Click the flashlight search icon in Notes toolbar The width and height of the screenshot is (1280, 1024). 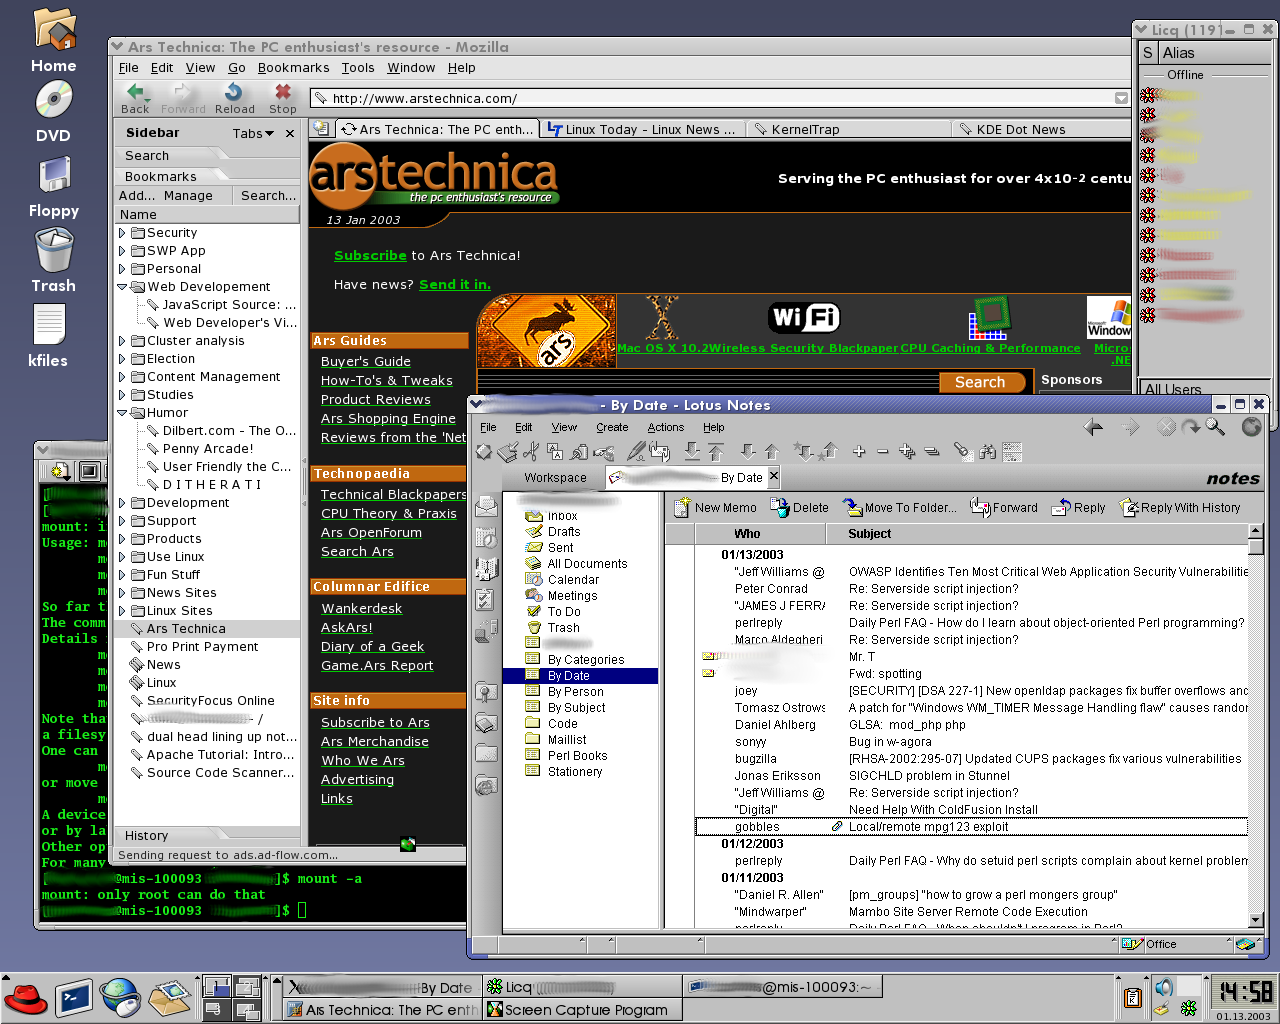963,452
